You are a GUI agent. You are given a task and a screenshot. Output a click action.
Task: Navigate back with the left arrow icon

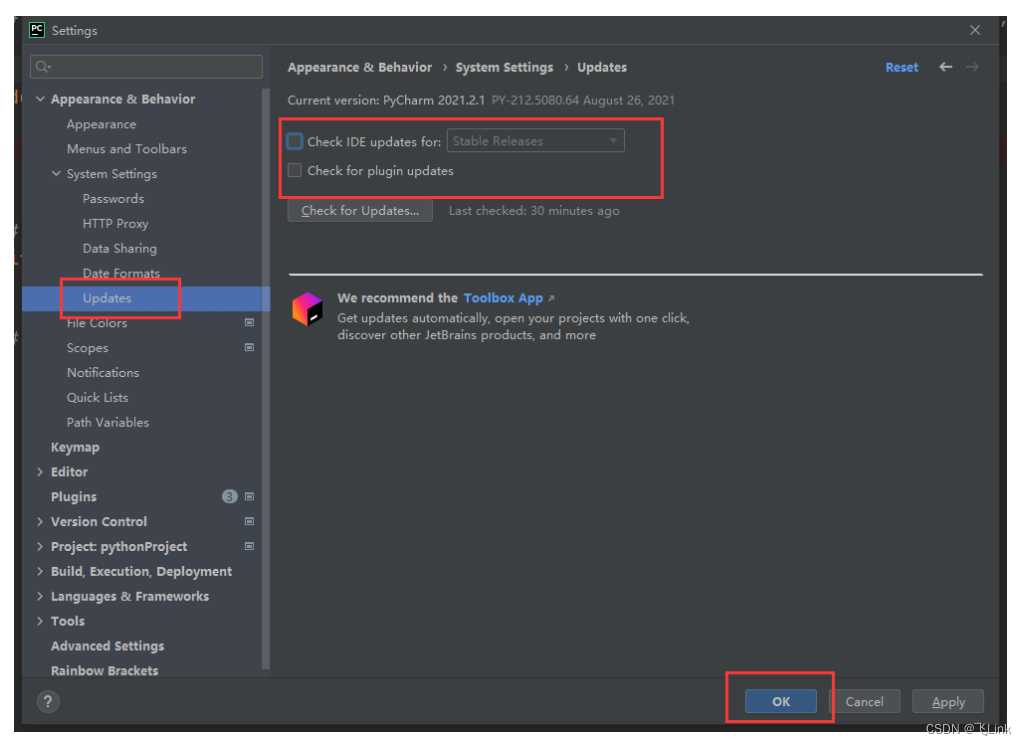point(945,67)
